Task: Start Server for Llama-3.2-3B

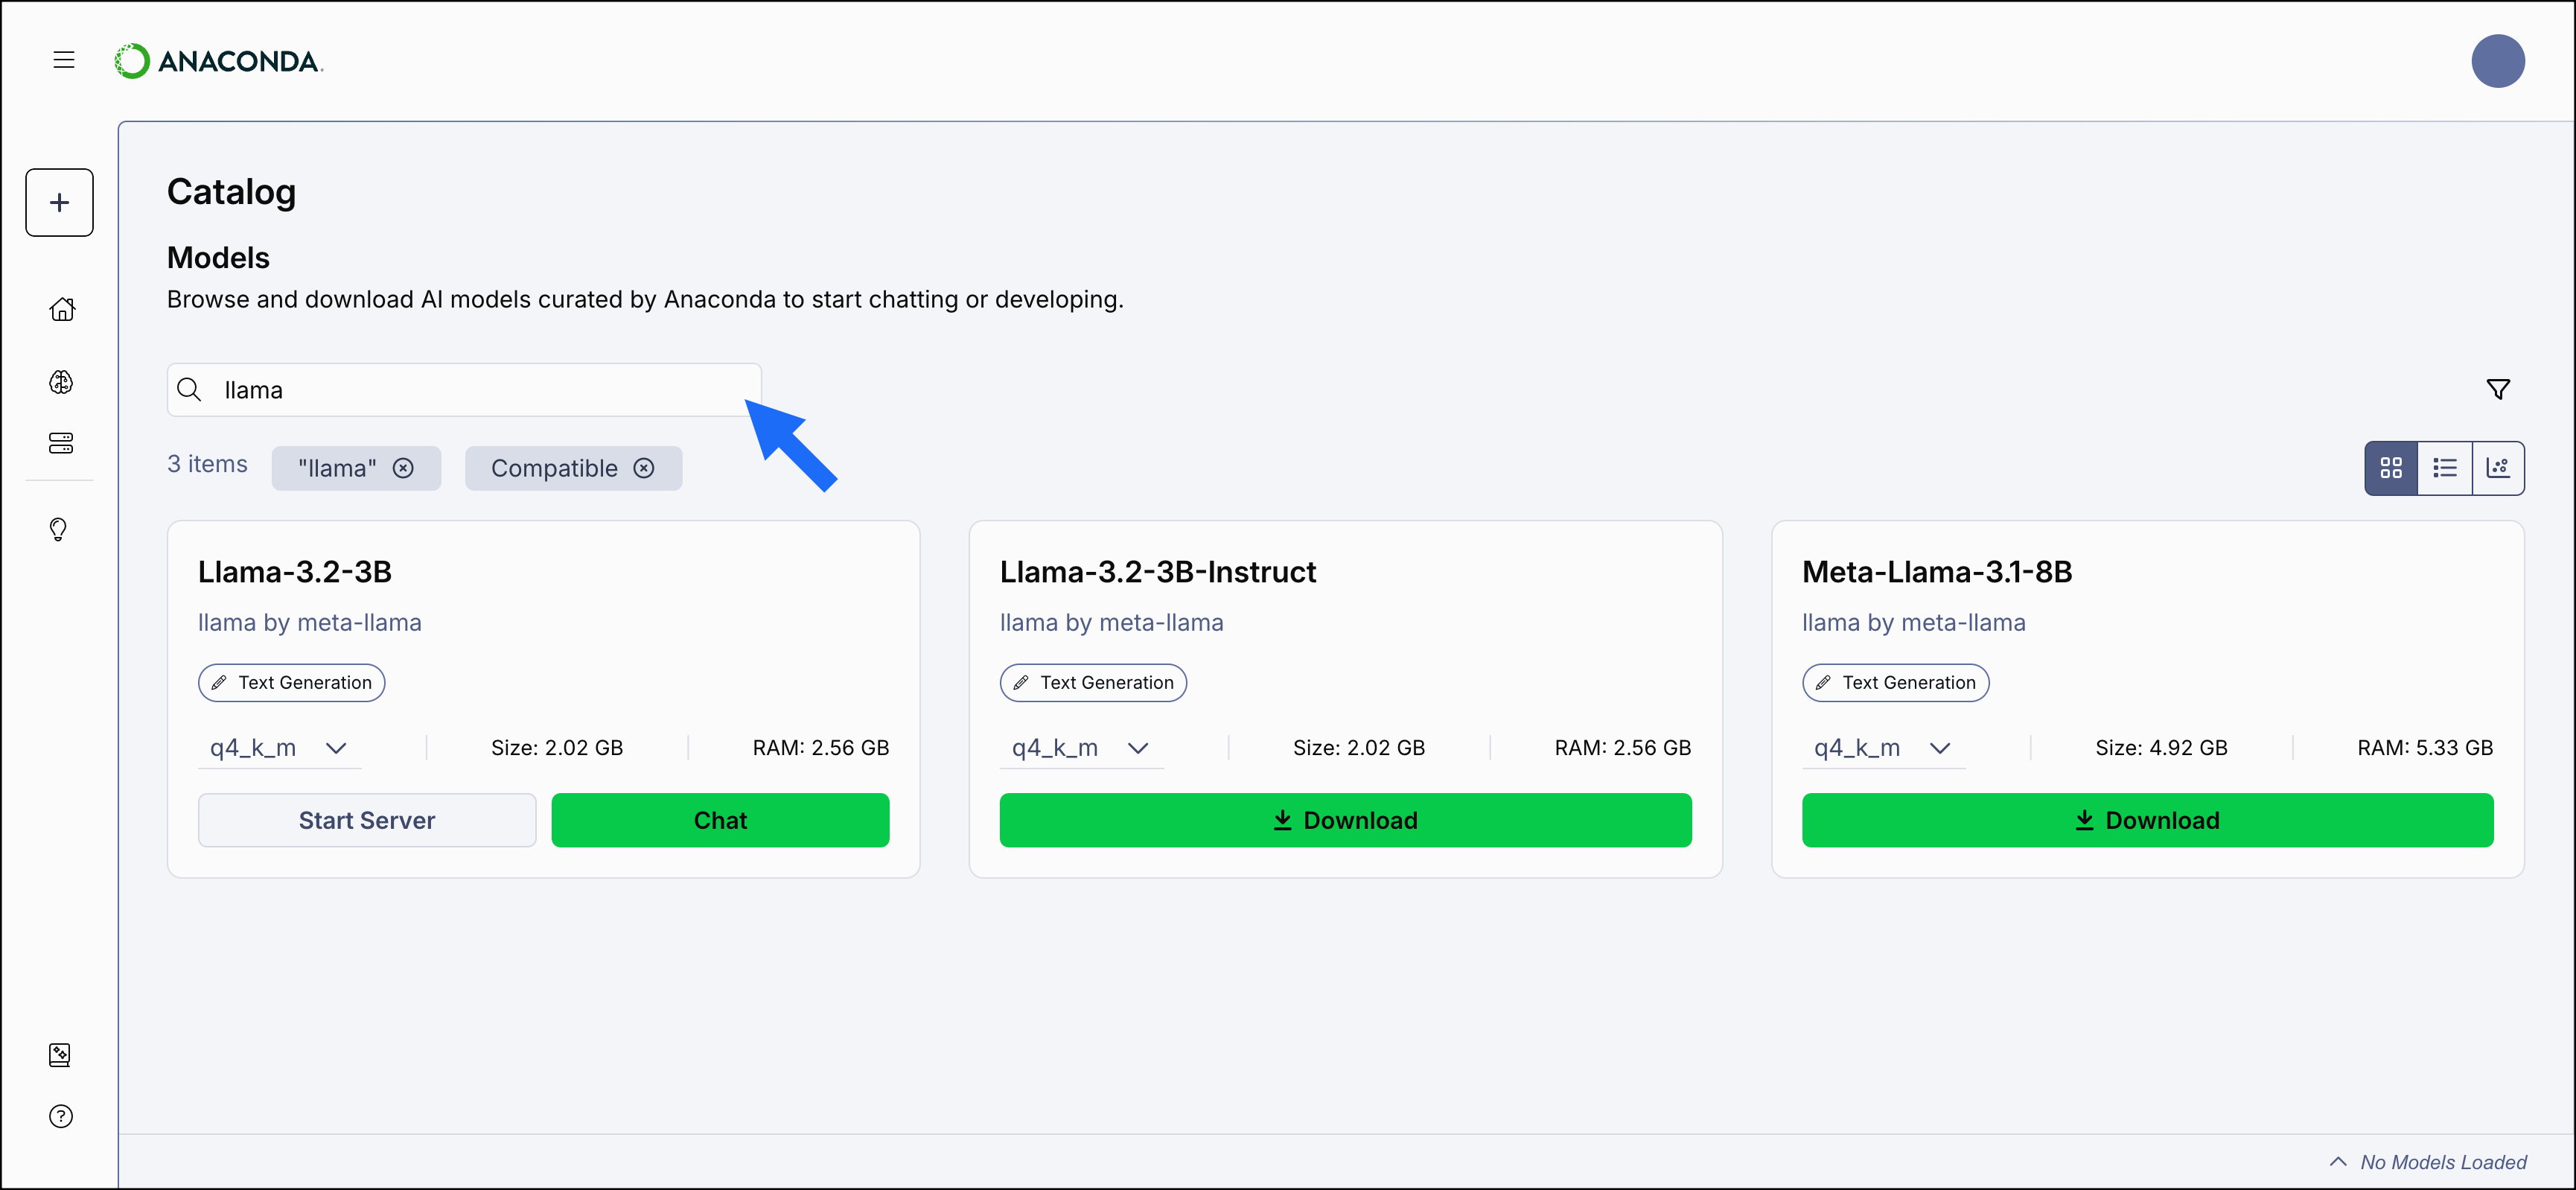Action: pyautogui.click(x=366, y=819)
